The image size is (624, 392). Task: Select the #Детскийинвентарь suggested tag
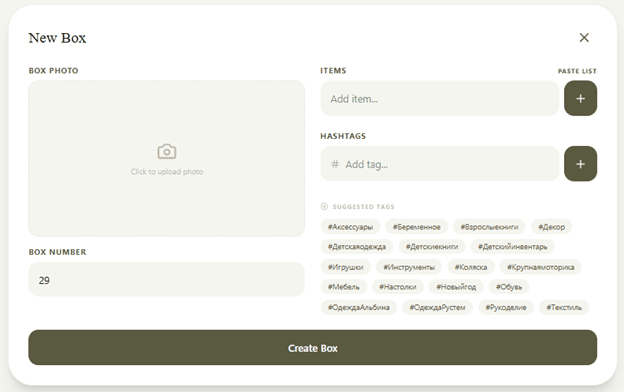tap(513, 247)
